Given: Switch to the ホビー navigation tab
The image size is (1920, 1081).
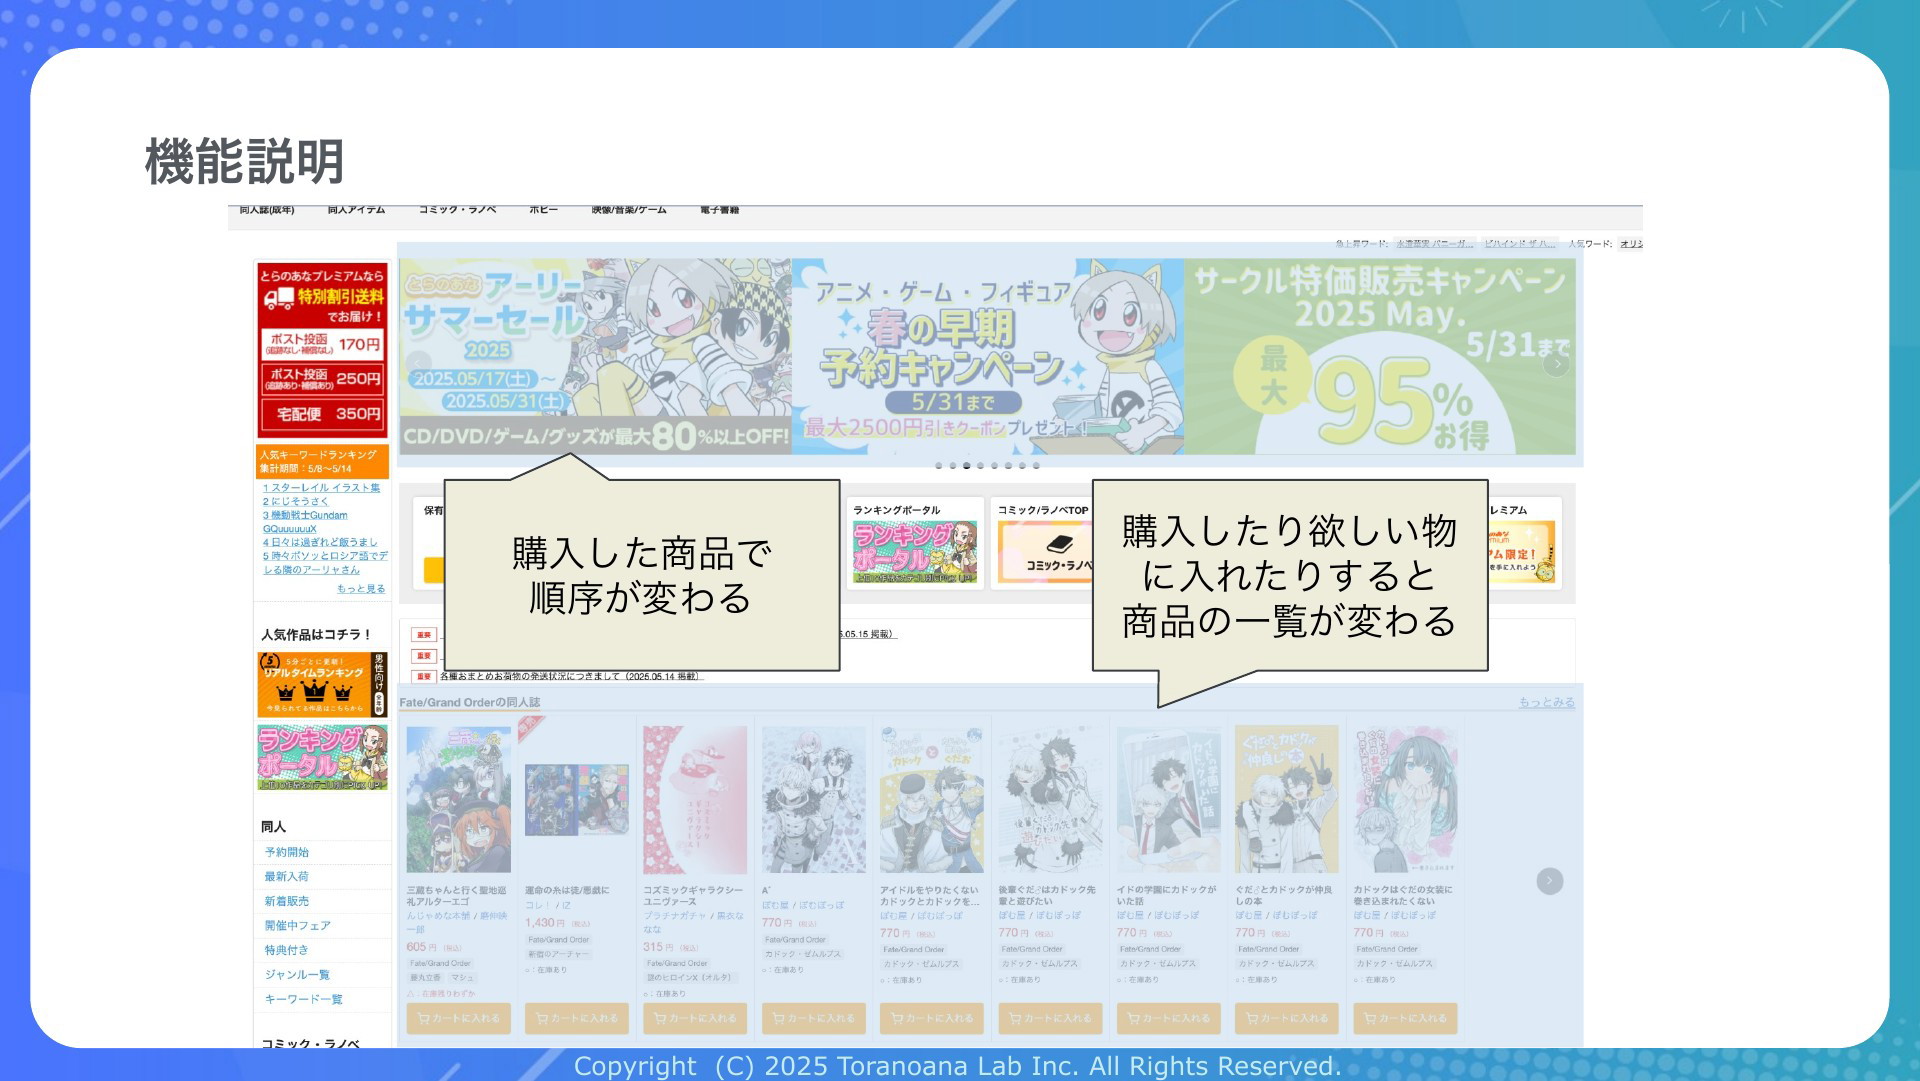Looking at the screenshot, I should pos(543,210).
